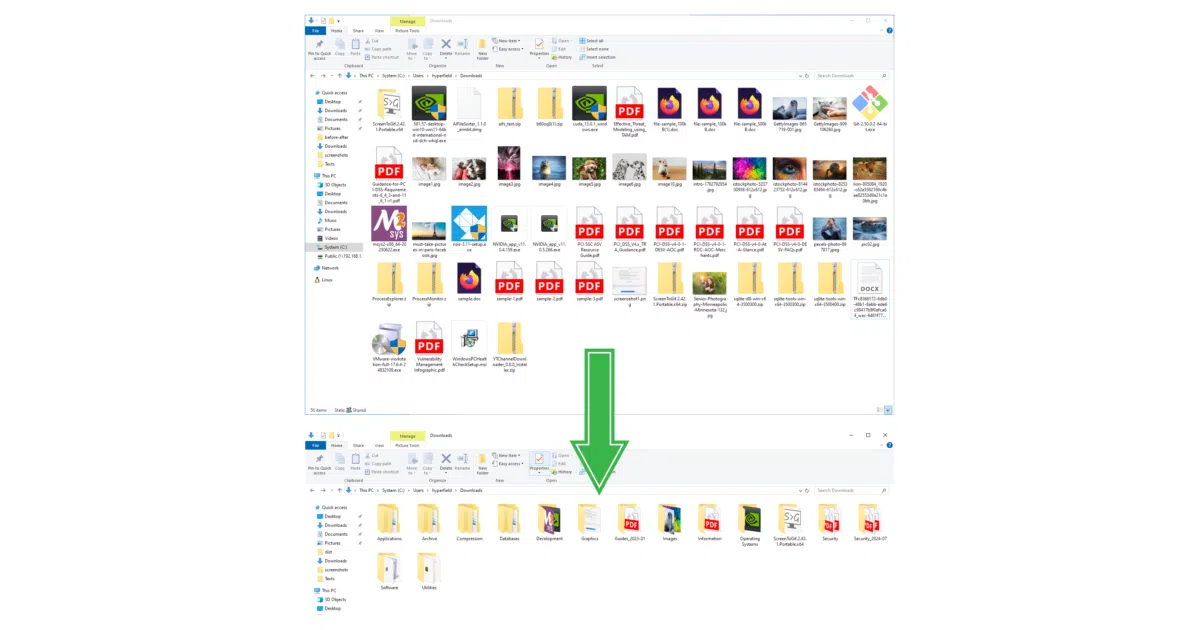1200x630 pixels.
Task: Open the Utilities folder in lower window
Action: point(429,573)
